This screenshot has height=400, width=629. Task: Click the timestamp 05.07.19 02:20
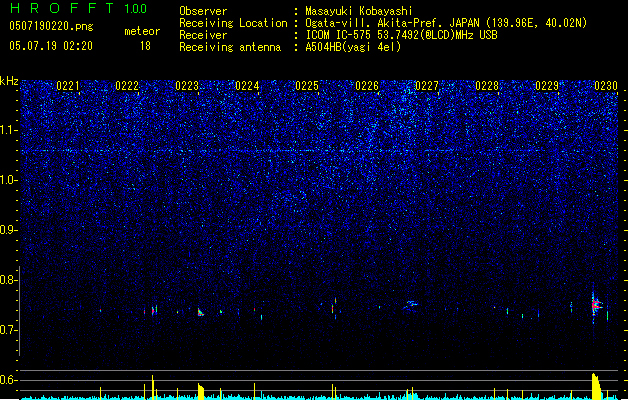[51, 46]
